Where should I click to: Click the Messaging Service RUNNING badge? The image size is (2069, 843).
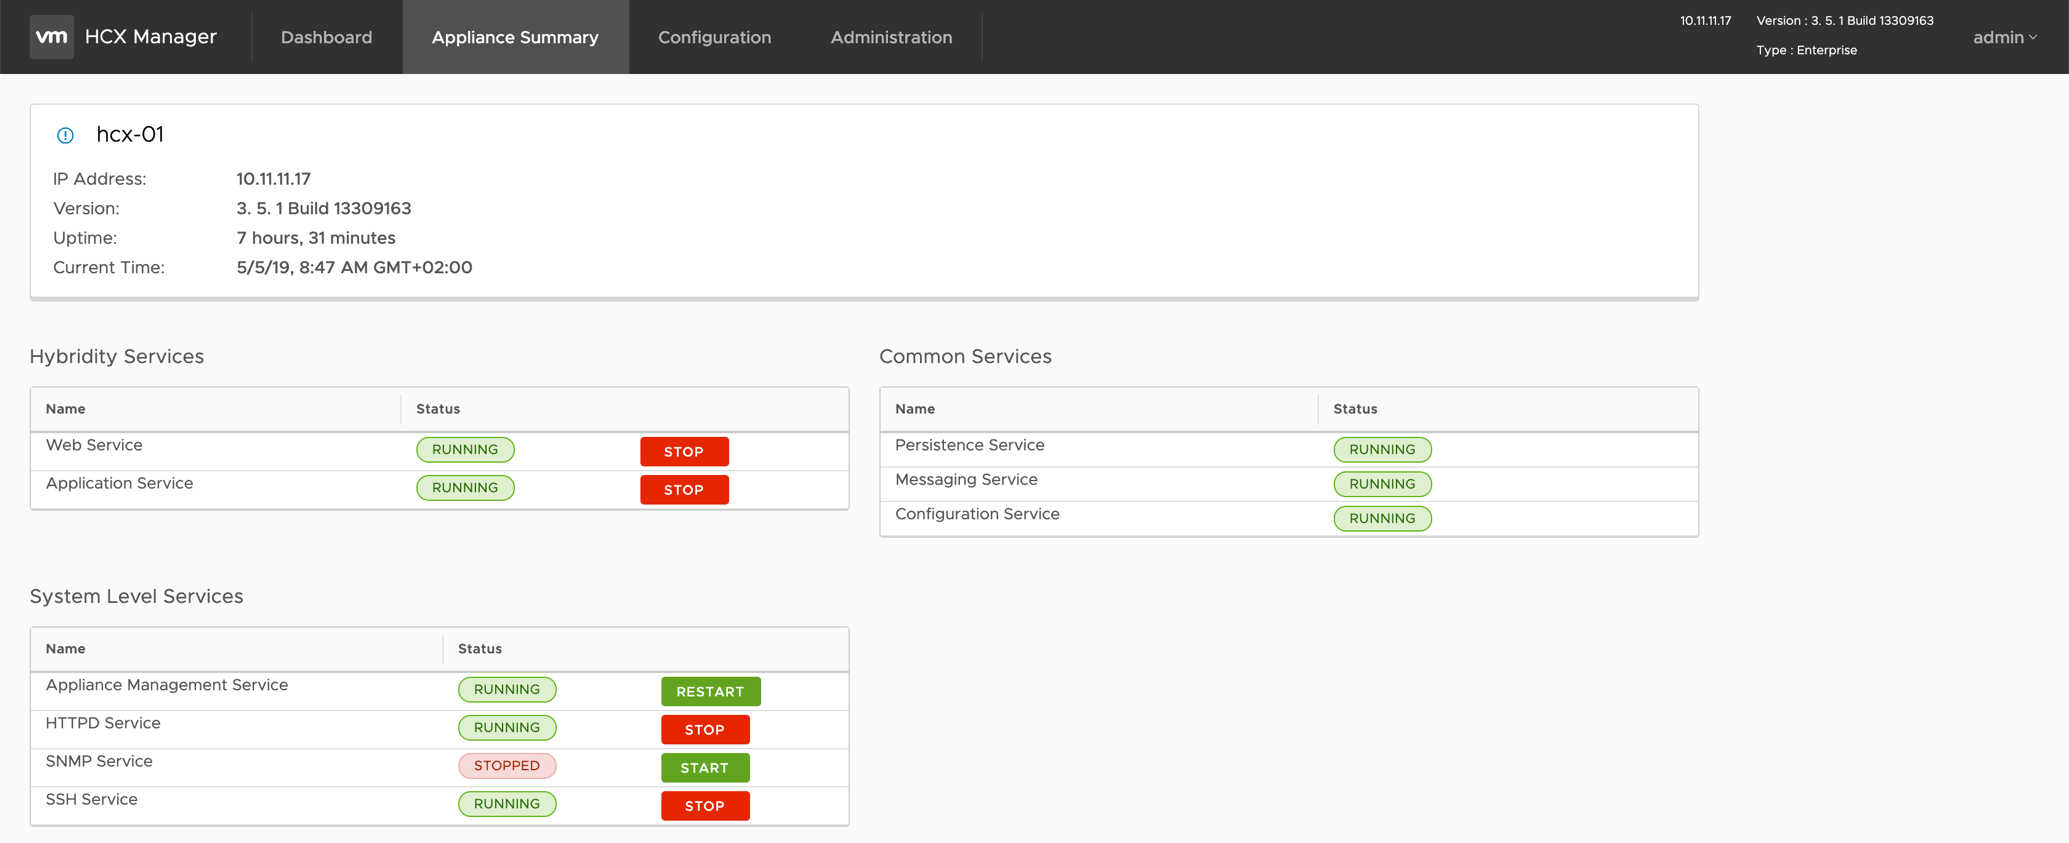pos(1382,484)
